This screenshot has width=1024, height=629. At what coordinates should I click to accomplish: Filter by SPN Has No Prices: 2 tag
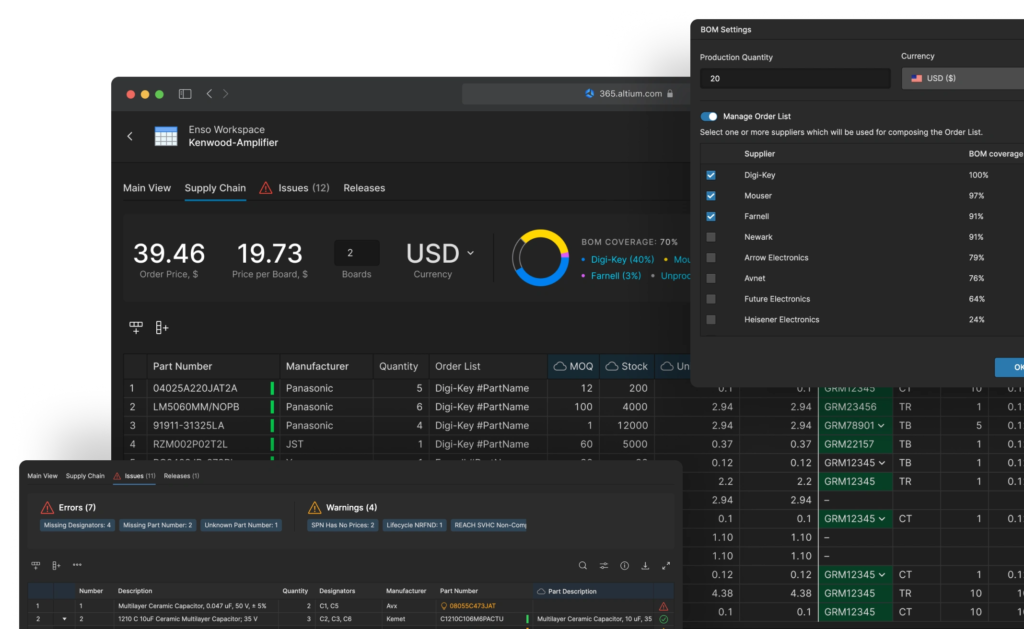[343, 525]
